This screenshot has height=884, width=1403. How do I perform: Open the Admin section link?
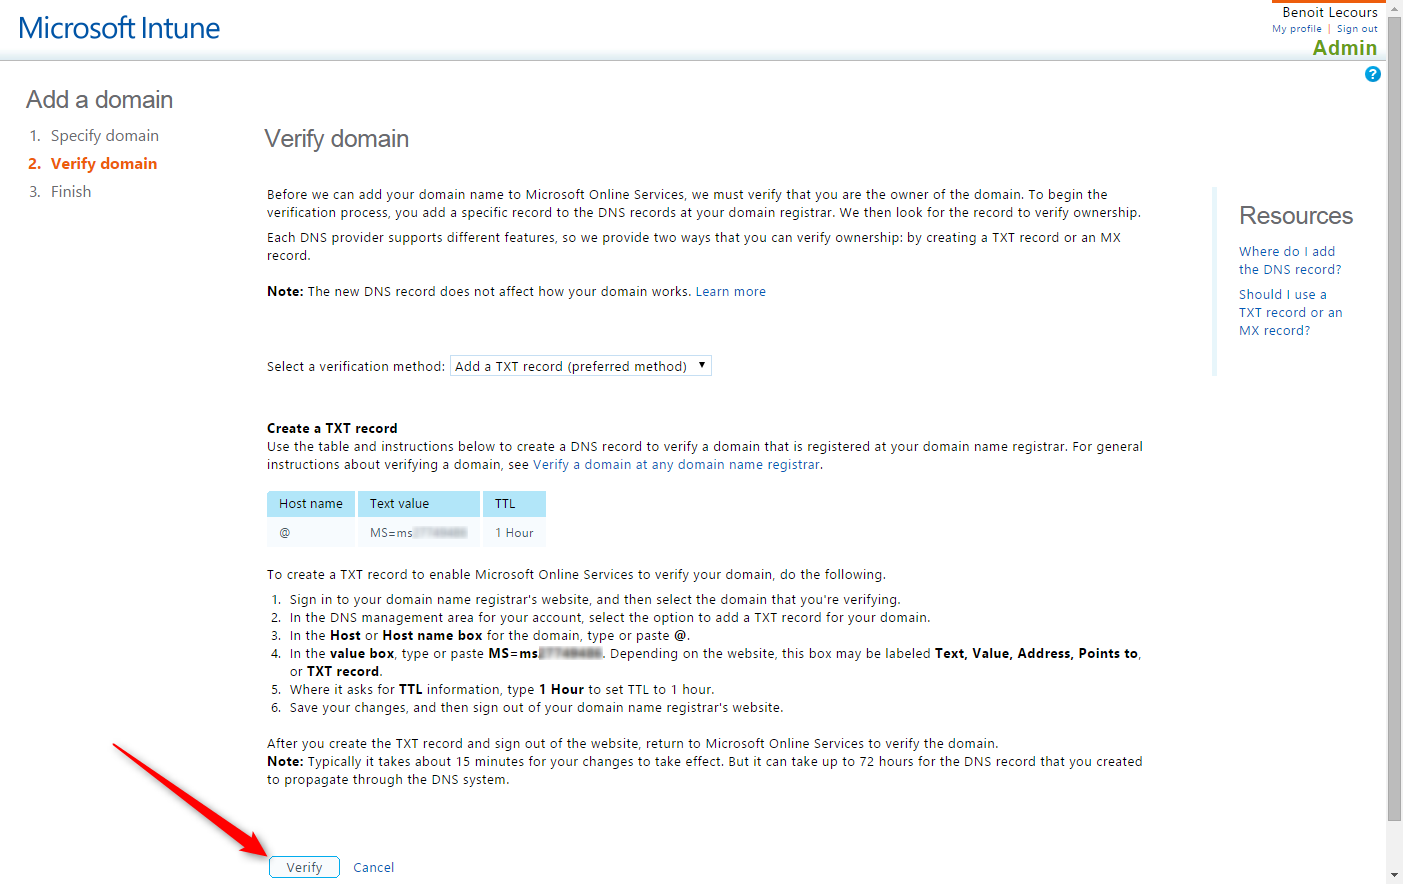coord(1345,48)
